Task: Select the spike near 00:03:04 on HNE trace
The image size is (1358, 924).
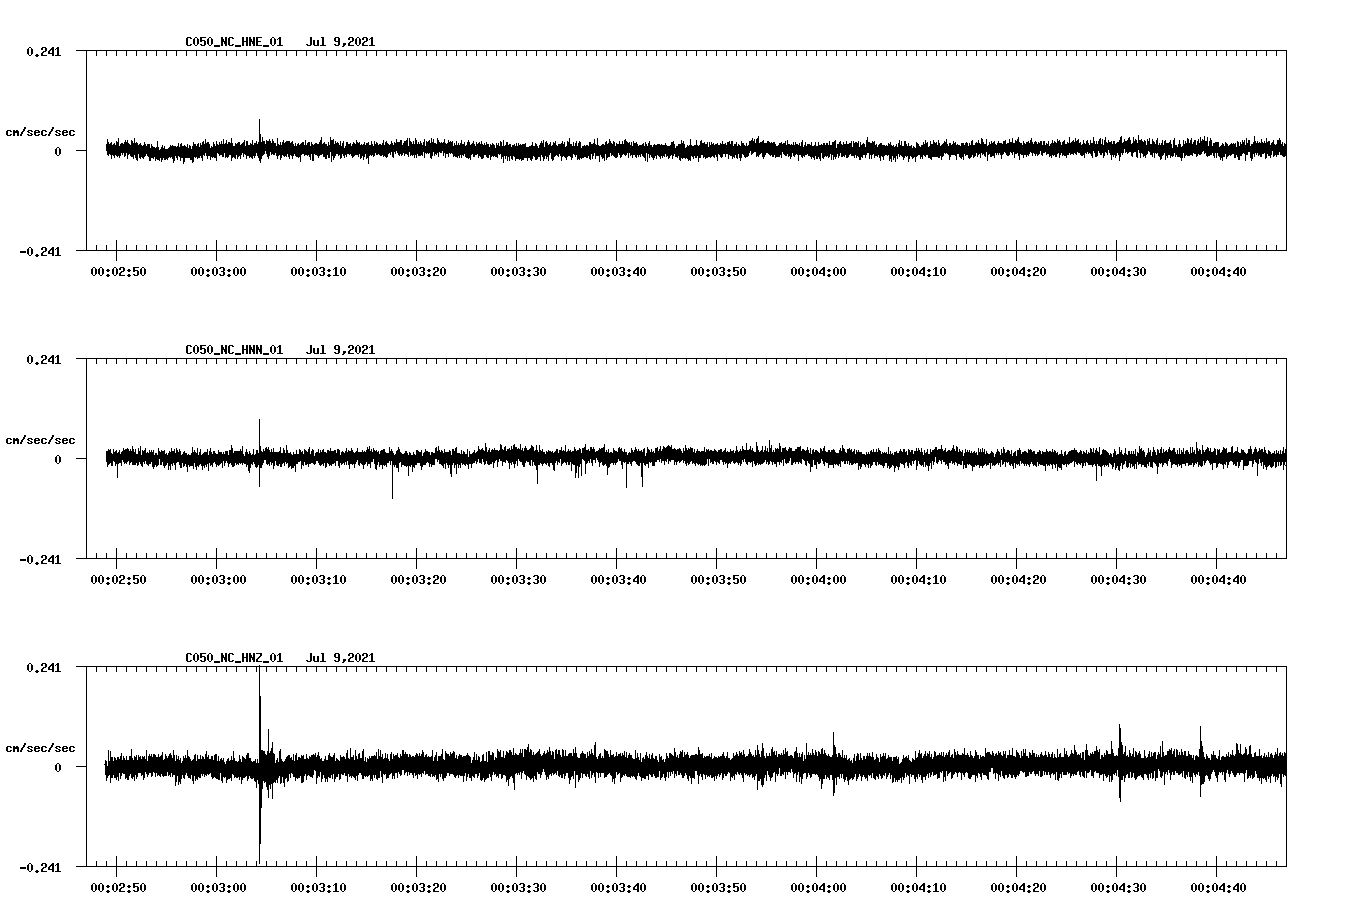Action: point(260,130)
